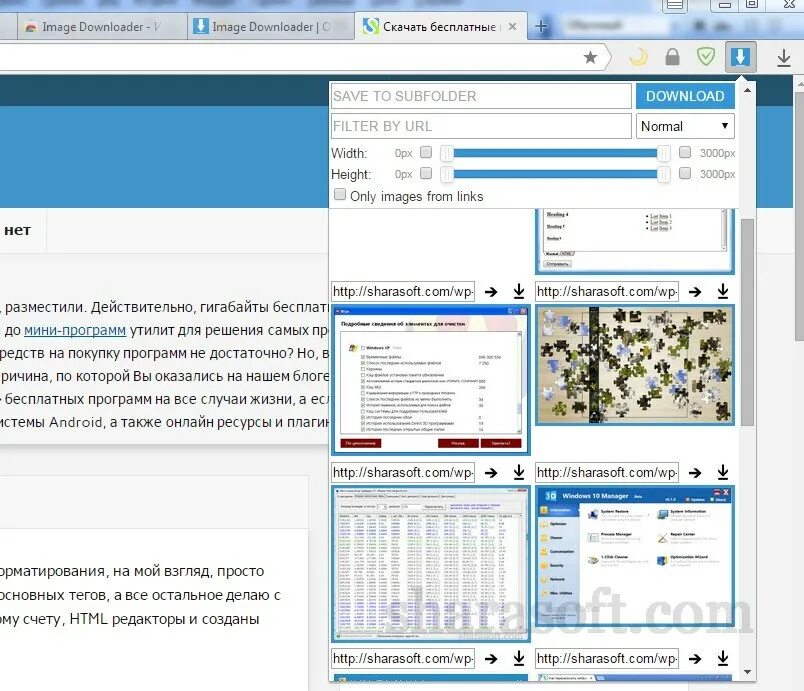Viewport: 804px width, 691px height.
Task: Open URL arrow in bottom-right URL row
Action: 695,659
